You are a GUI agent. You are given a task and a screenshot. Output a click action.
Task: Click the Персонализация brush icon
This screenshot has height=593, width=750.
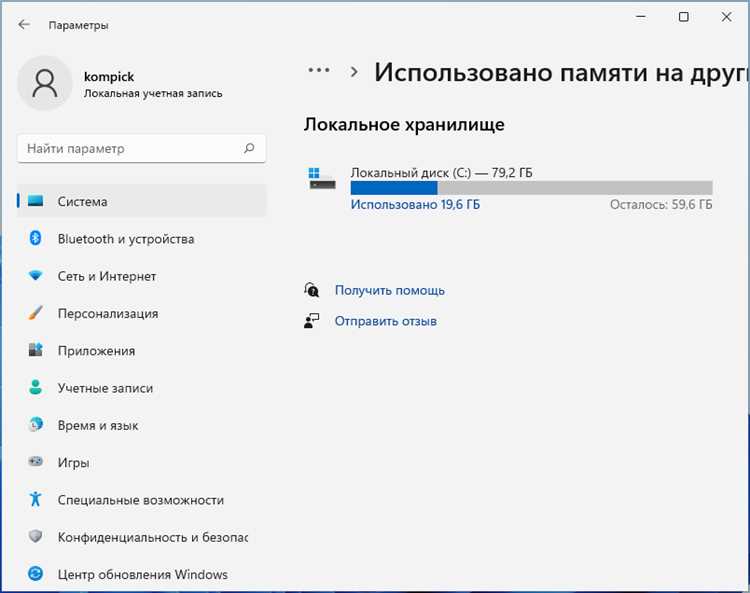pos(35,313)
